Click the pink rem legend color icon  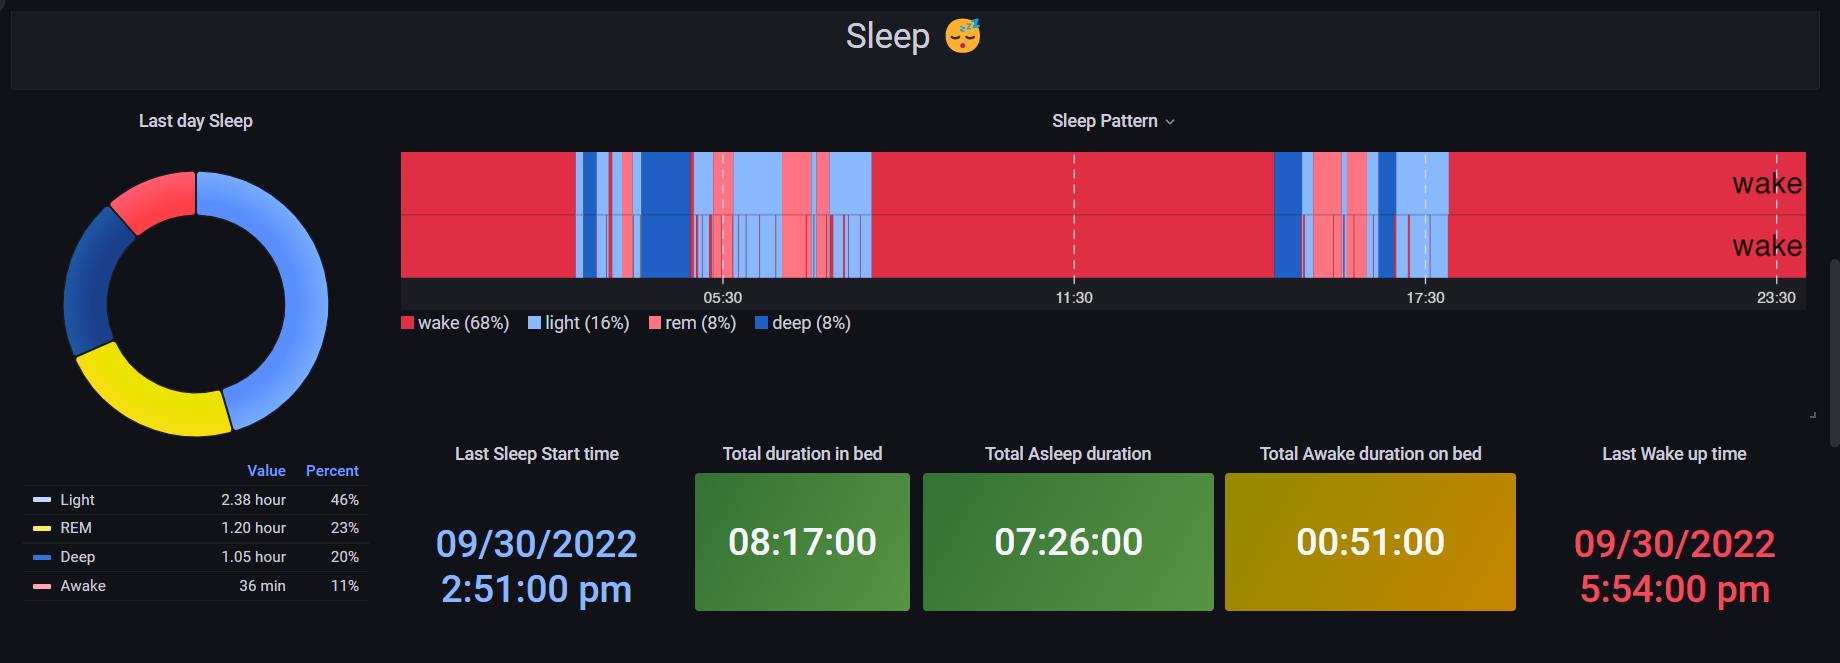(655, 323)
